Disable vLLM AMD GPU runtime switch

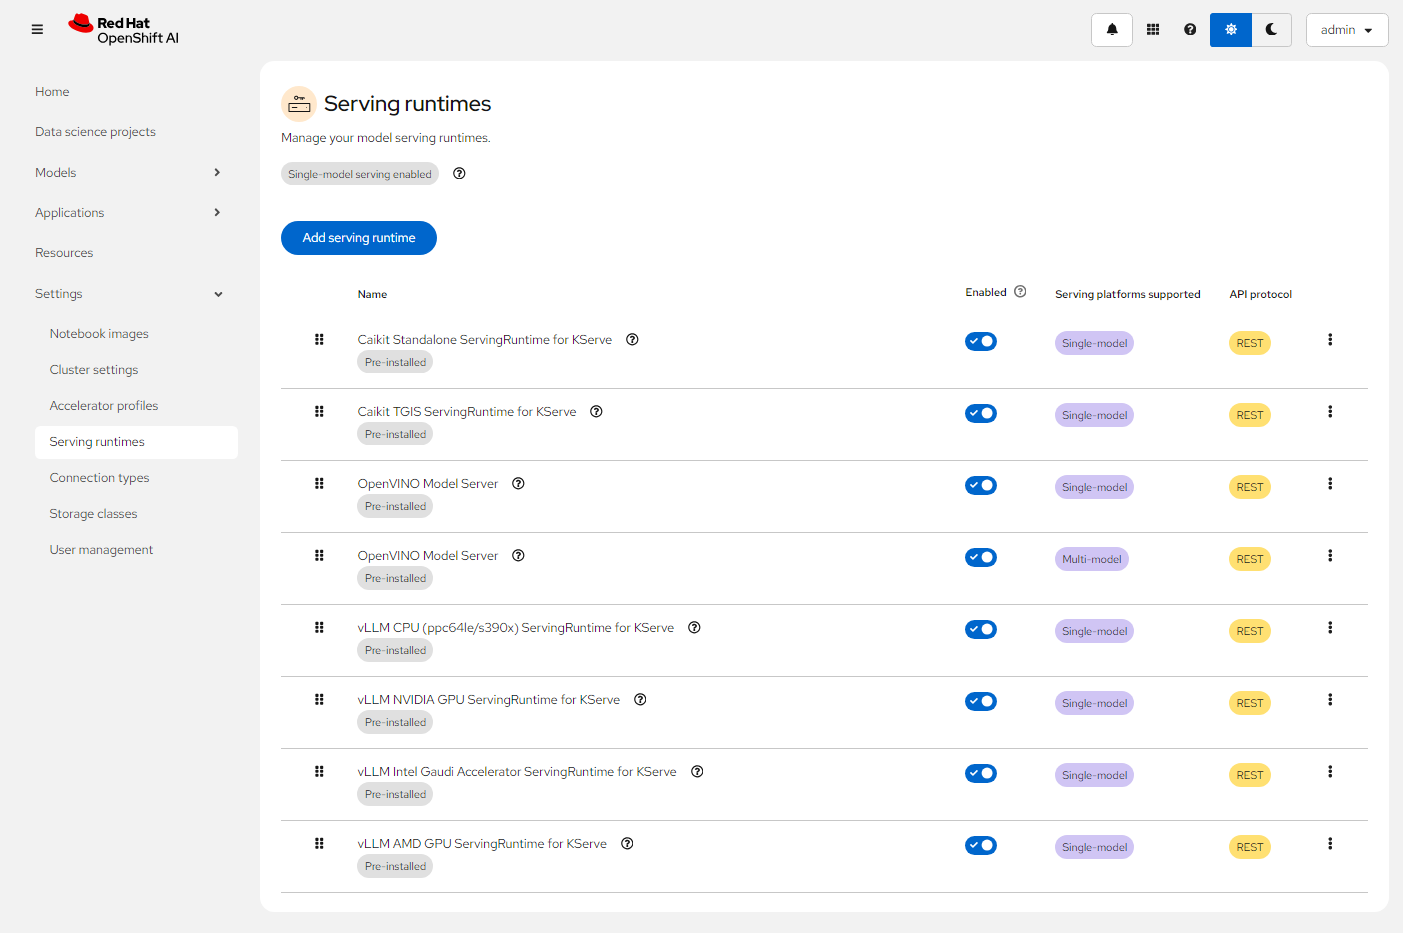[981, 845]
